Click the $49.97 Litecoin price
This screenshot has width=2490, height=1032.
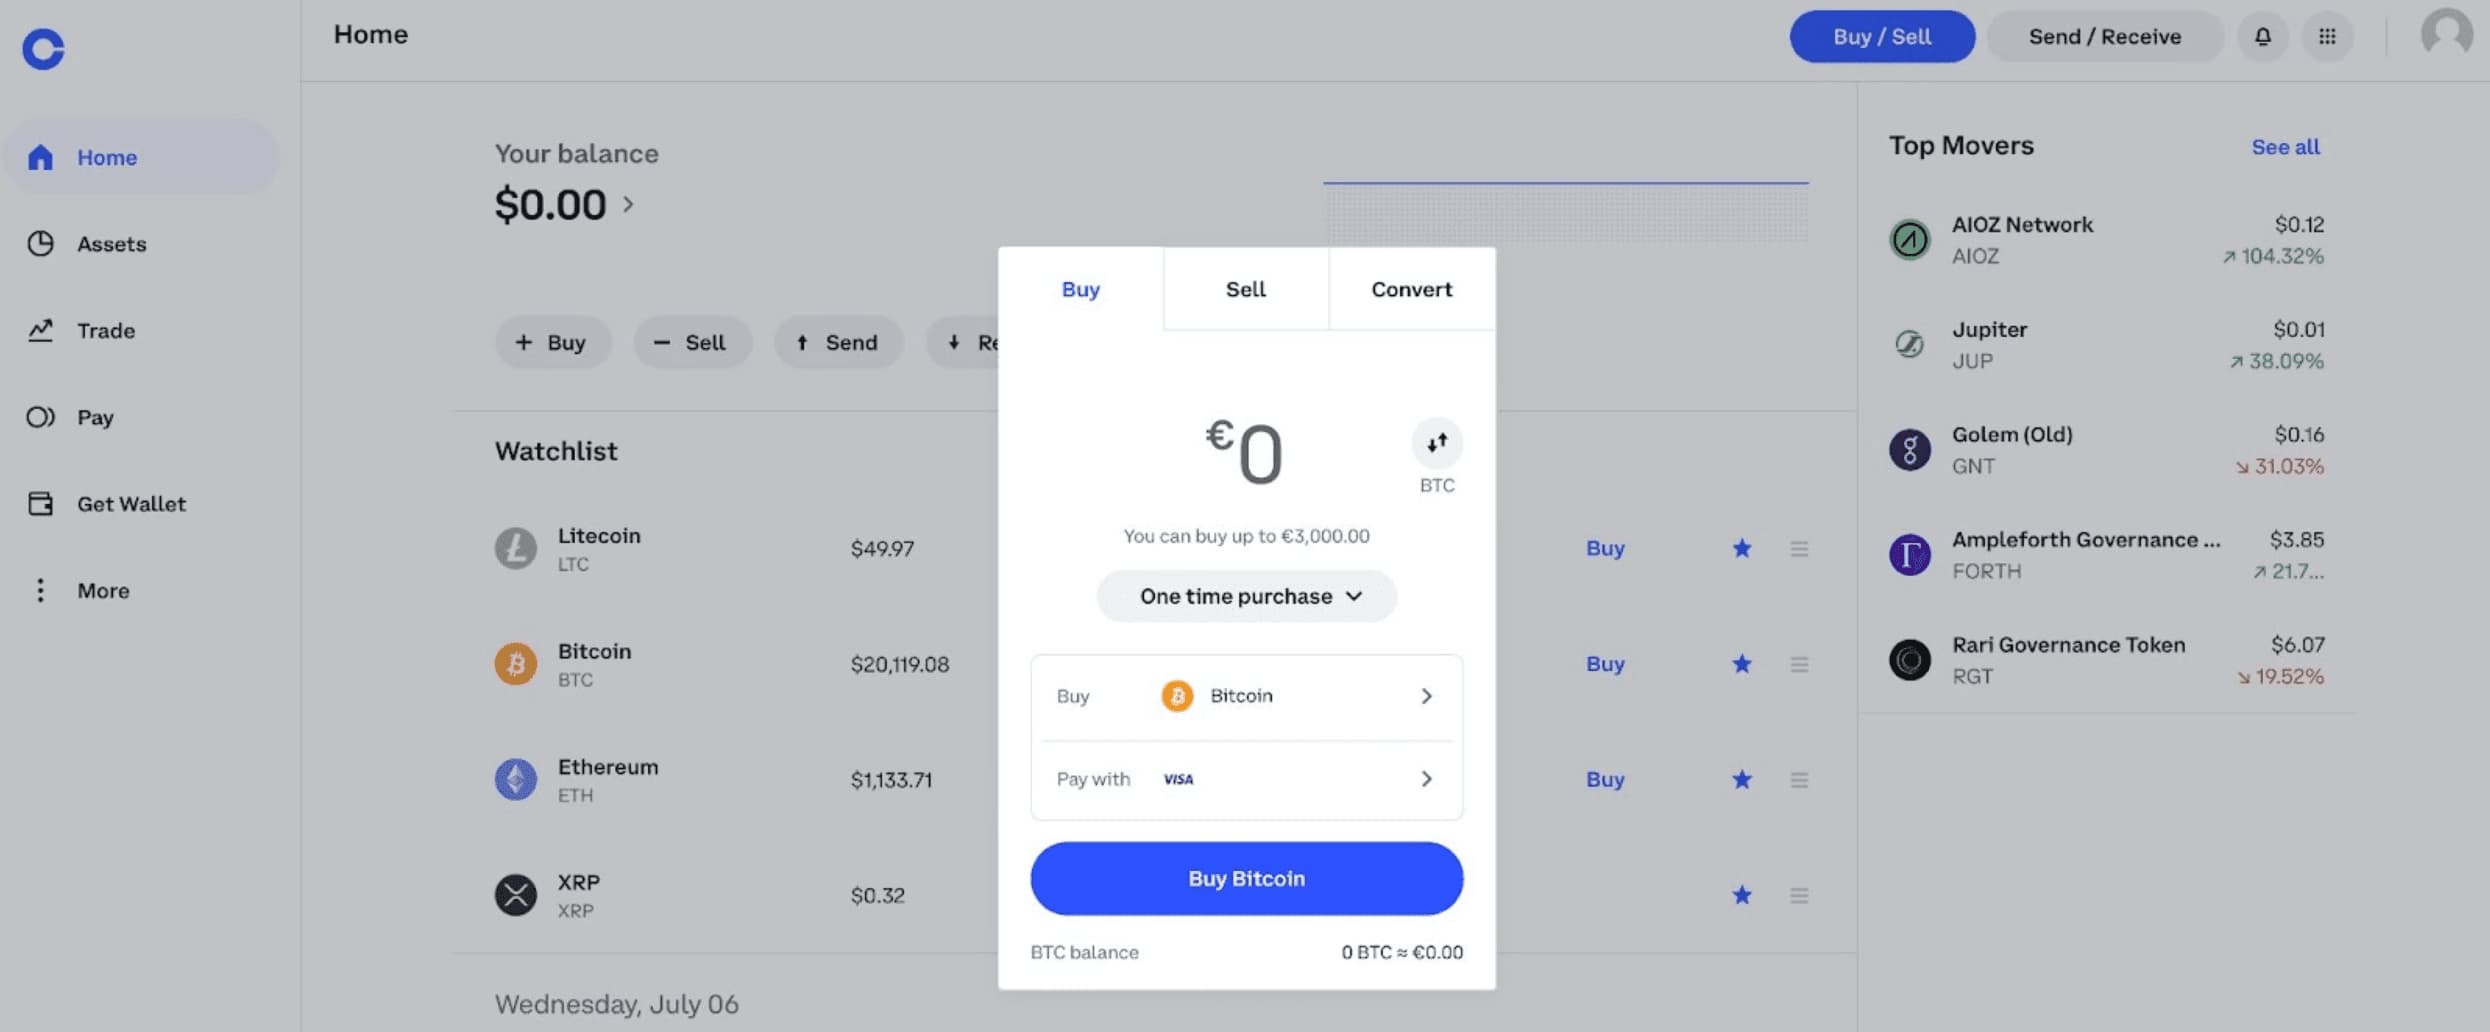pyautogui.click(x=882, y=549)
